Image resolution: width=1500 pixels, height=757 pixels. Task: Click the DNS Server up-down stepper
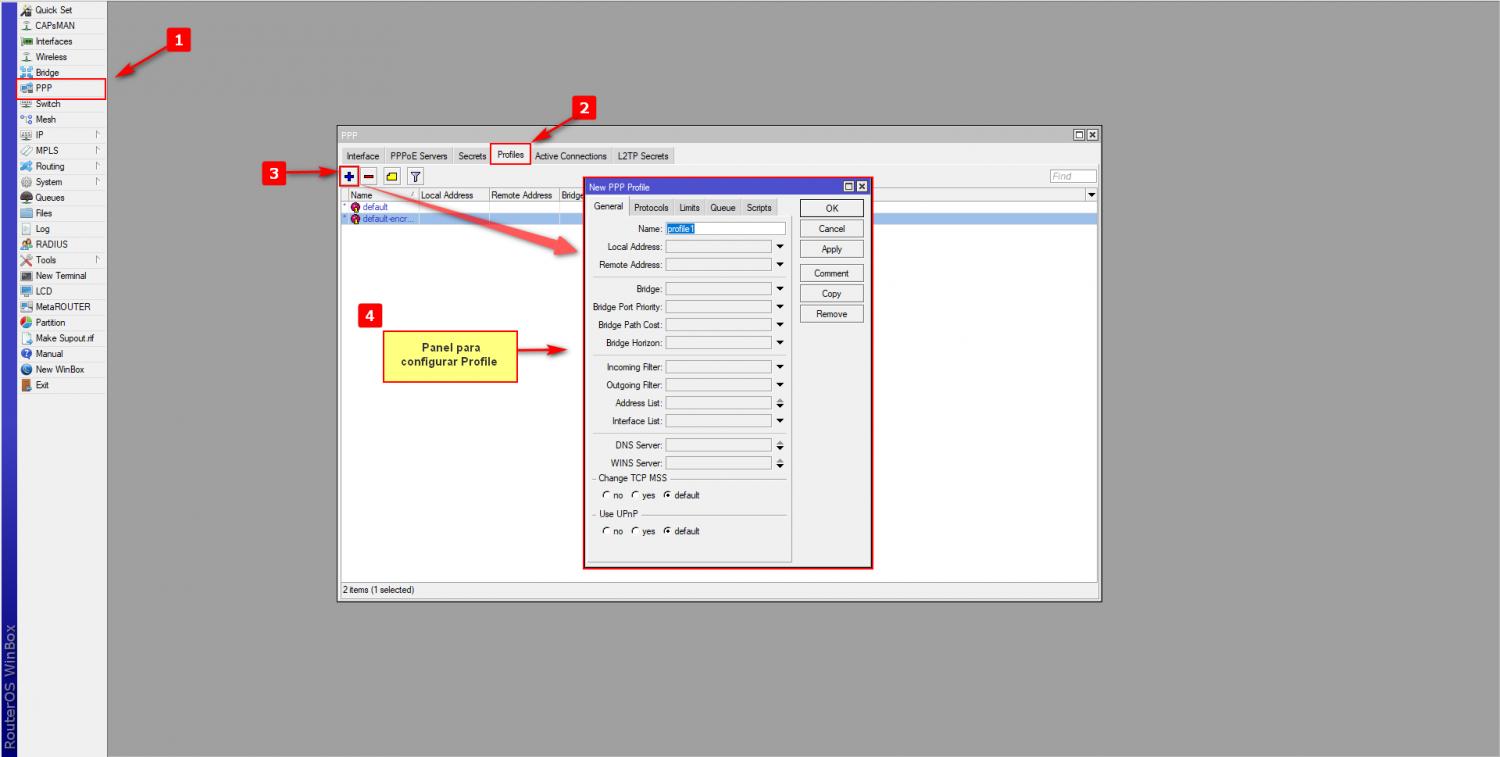click(779, 445)
